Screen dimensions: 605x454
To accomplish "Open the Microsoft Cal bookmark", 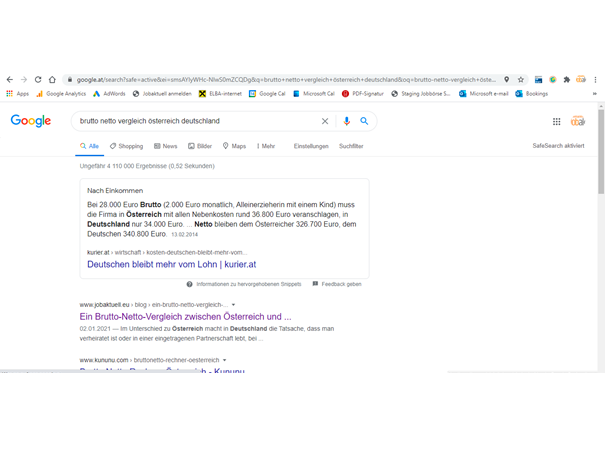I will [314, 94].
